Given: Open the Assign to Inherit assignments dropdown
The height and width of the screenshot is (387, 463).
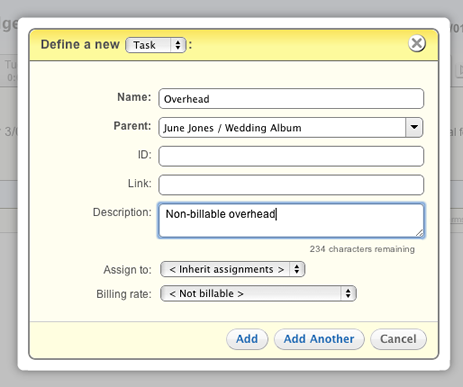Looking at the screenshot, I should (233, 269).
